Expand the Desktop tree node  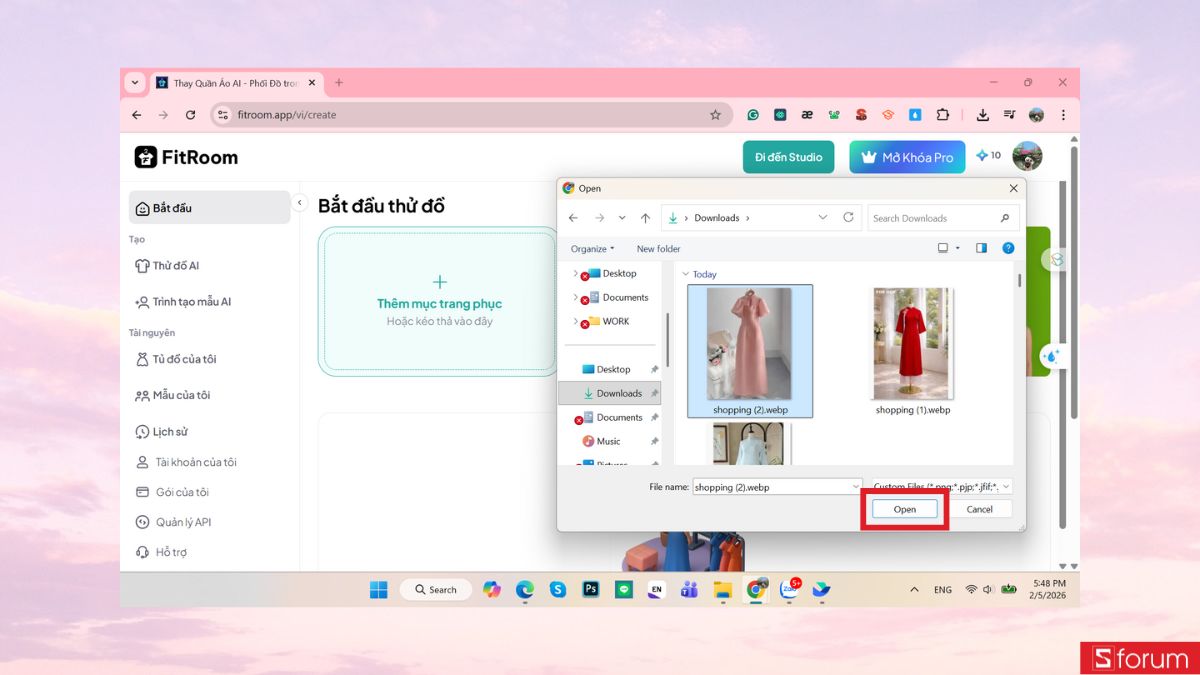click(575, 273)
